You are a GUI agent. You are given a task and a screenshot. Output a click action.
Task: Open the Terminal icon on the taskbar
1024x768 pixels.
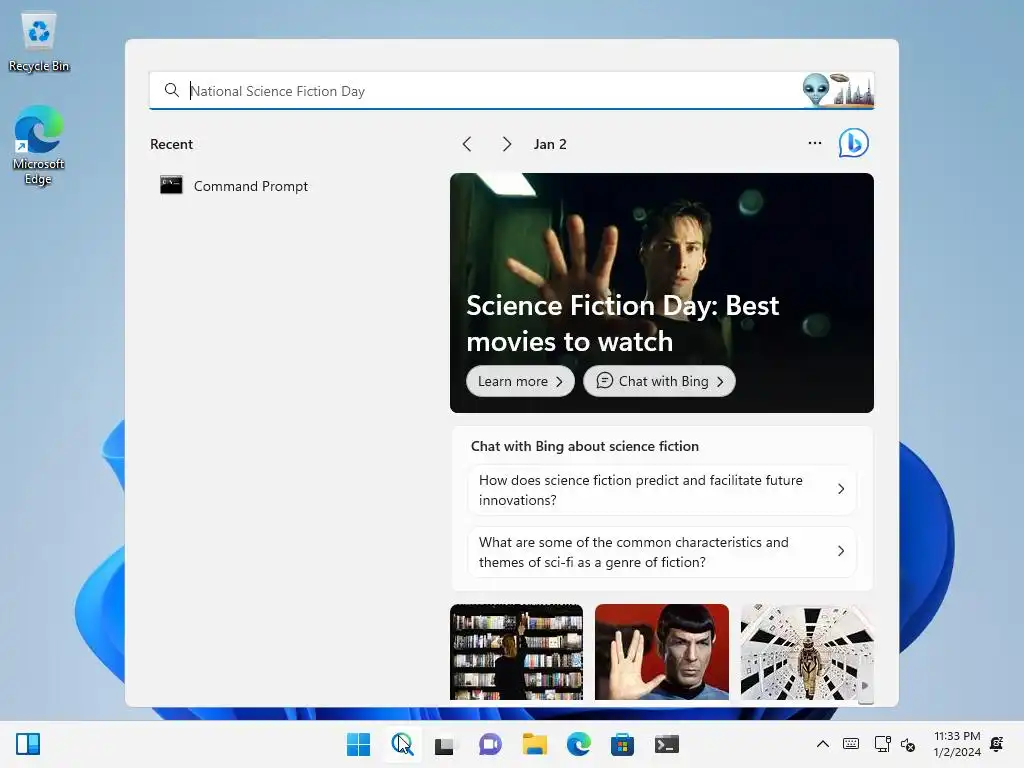(x=666, y=744)
